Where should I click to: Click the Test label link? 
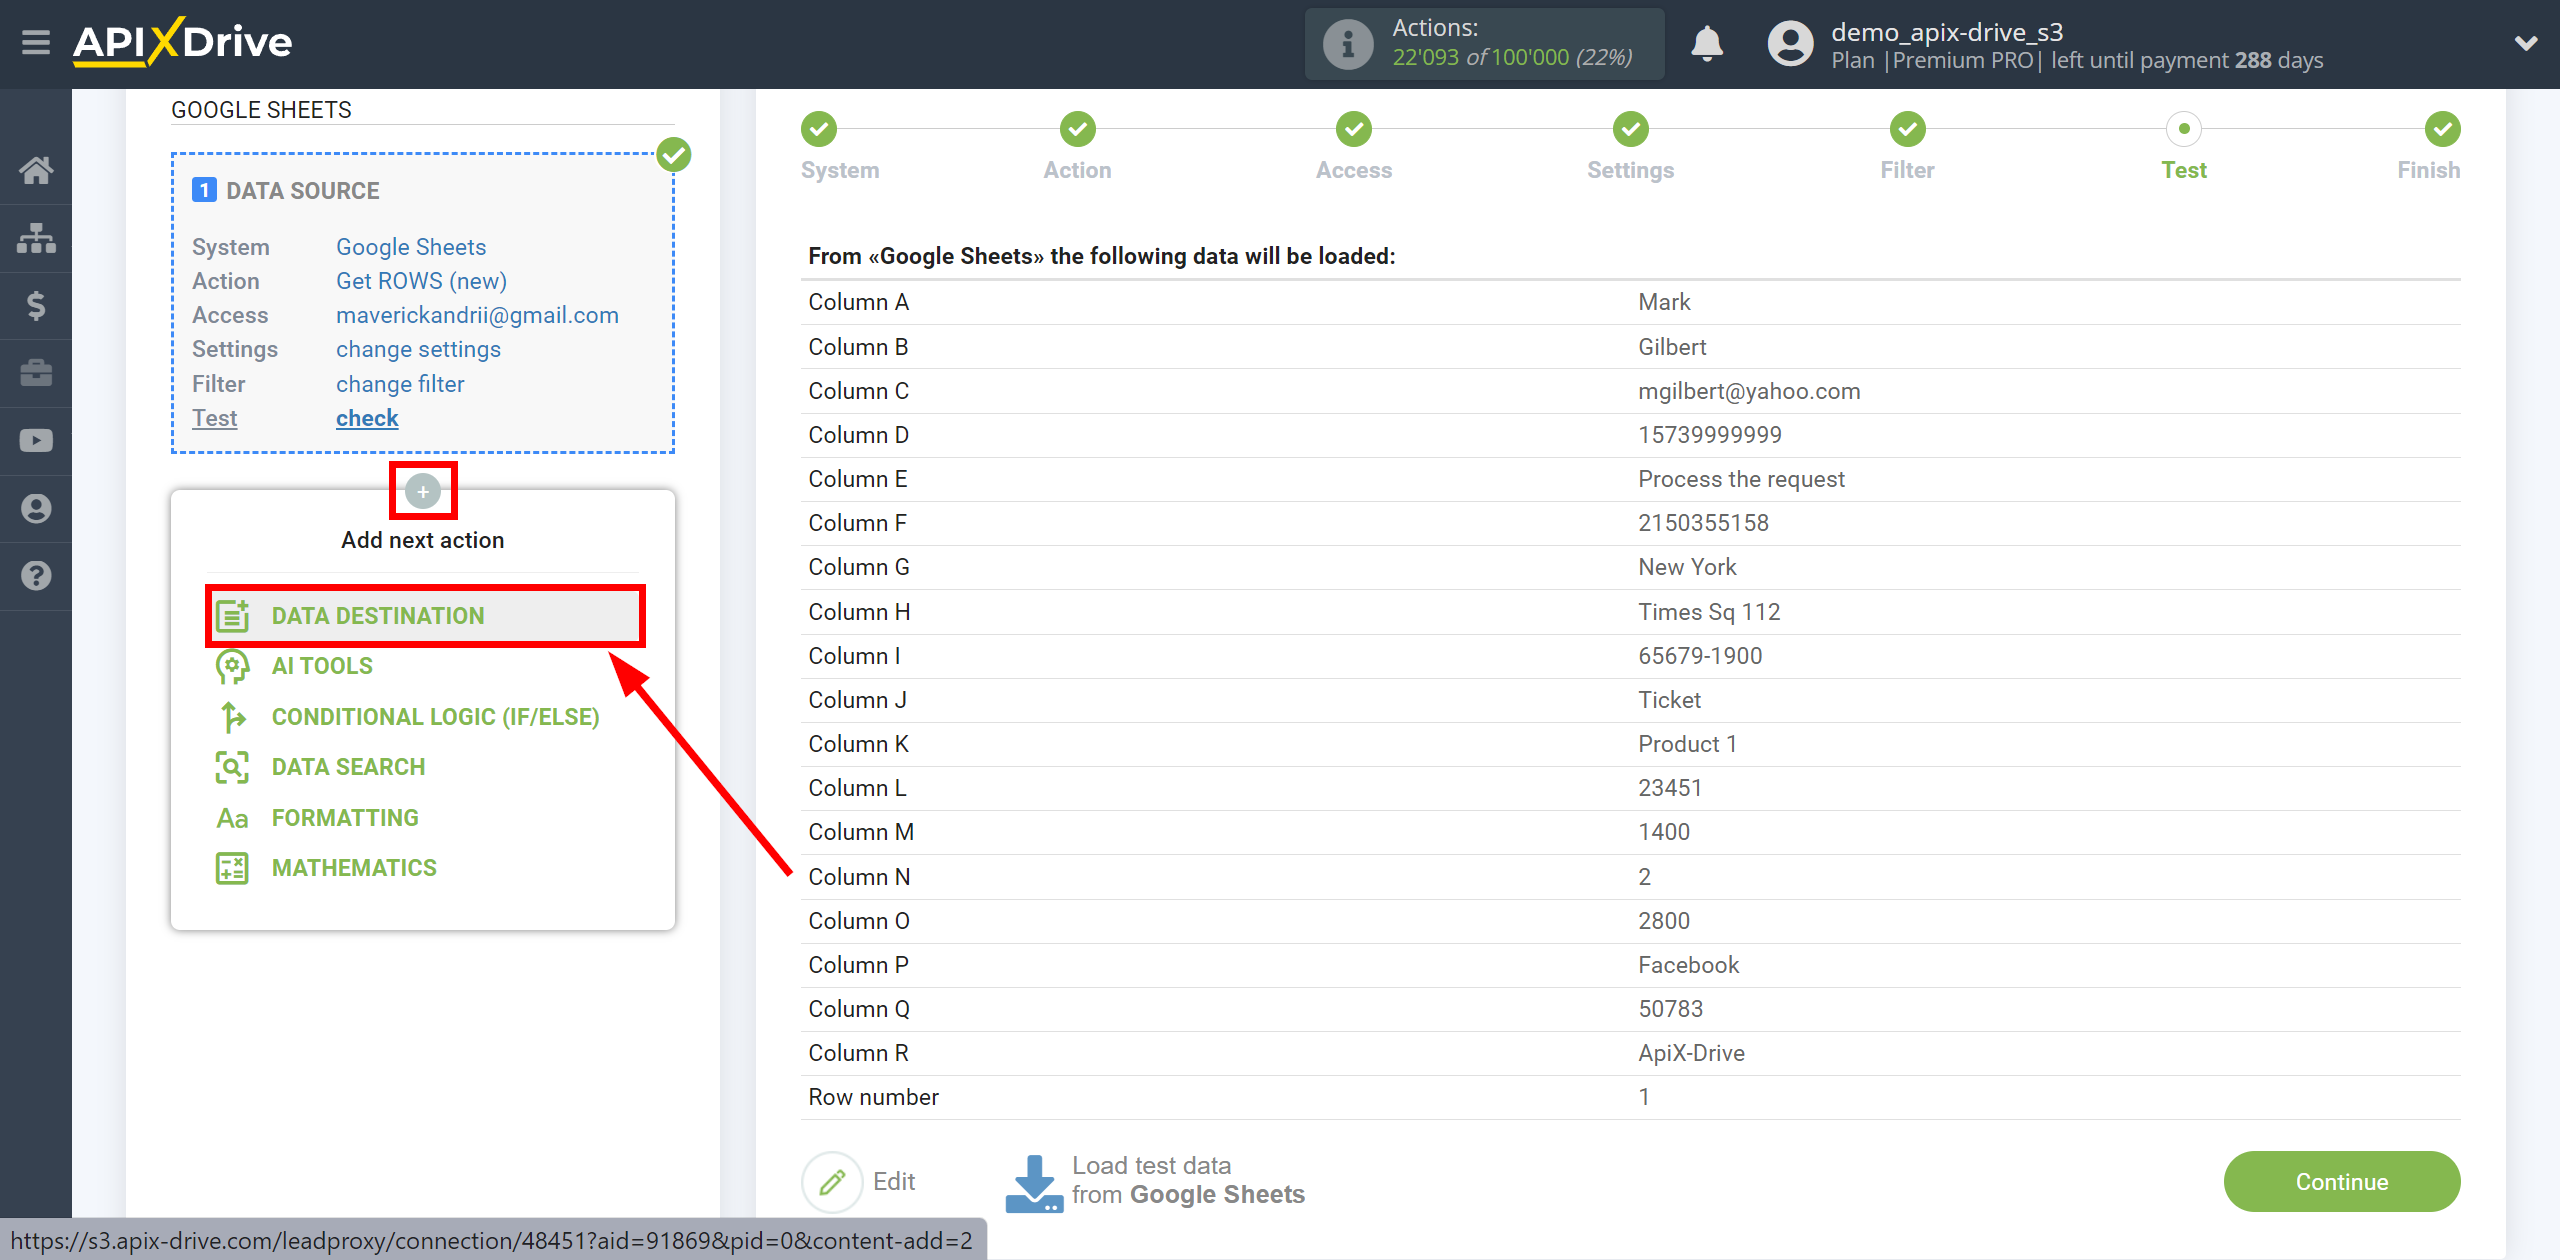214,418
